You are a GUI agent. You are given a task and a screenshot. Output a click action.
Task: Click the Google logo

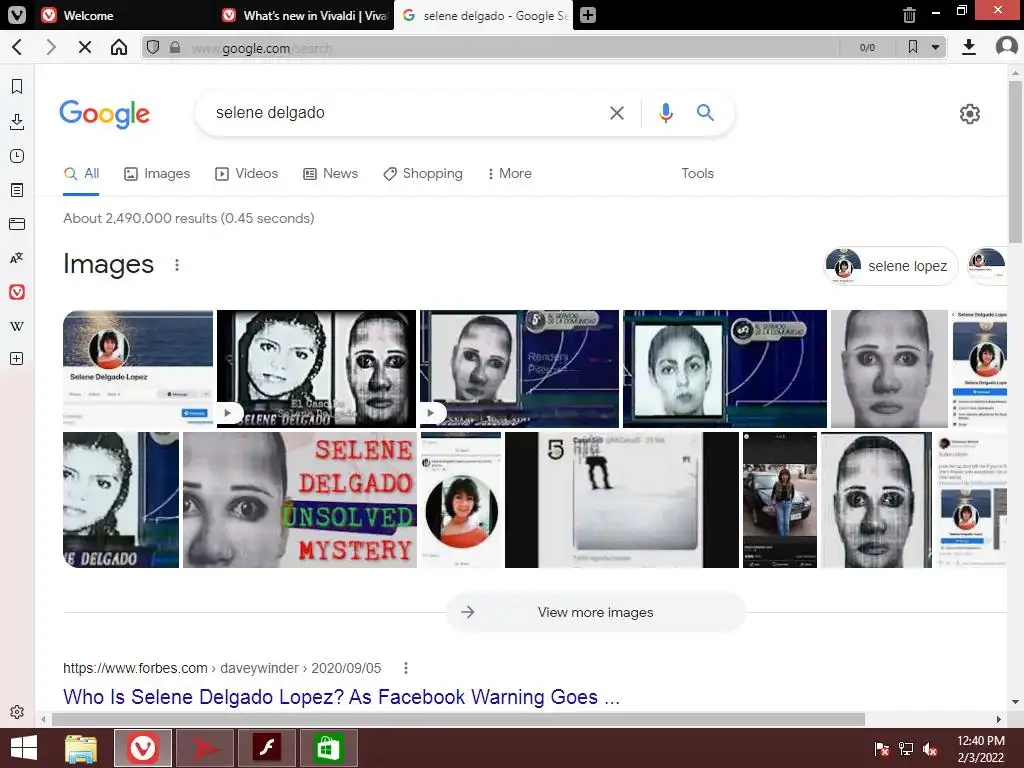[x=104, y=114]
